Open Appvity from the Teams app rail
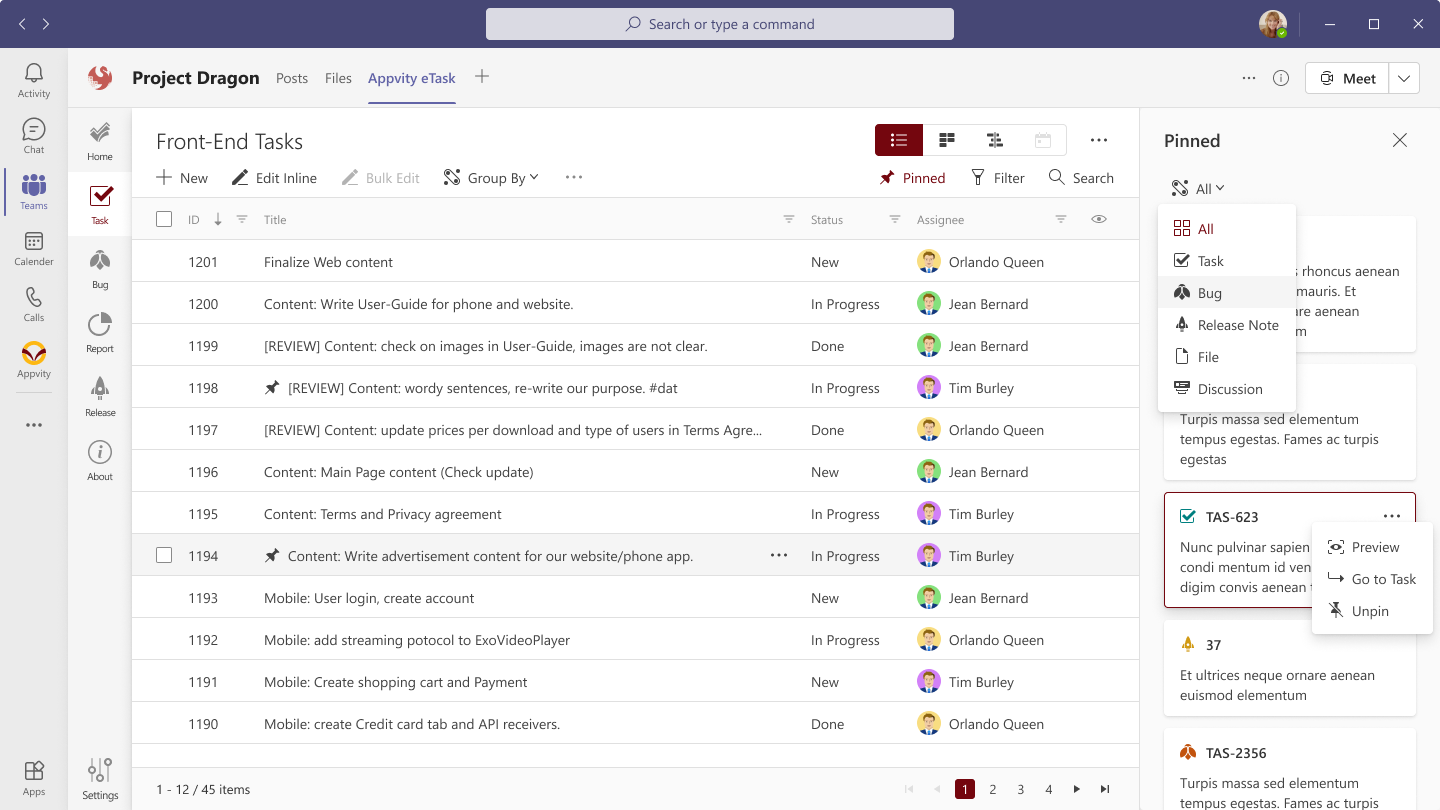 33,360
